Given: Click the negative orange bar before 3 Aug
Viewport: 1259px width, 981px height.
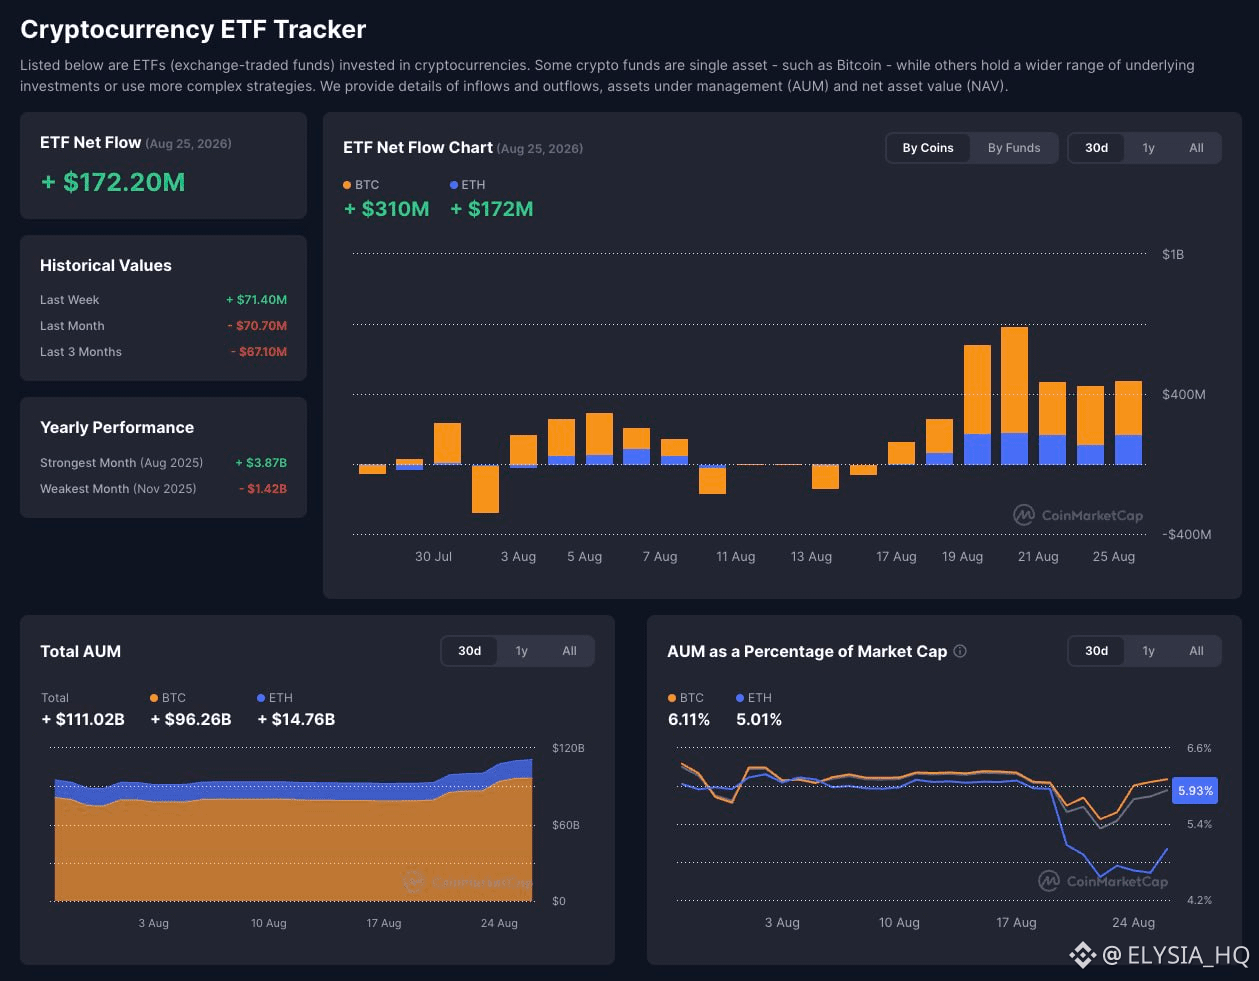Looking at the screenshot, I should 485,489.
